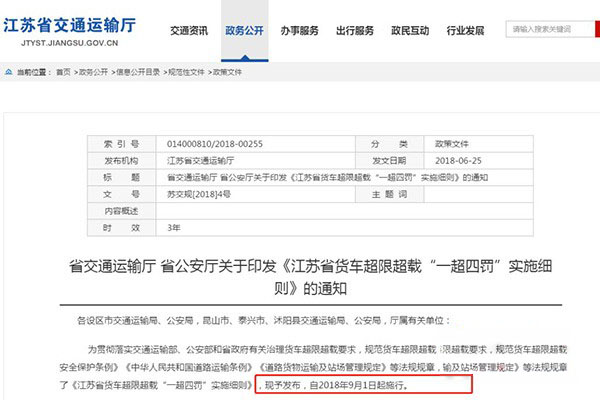This screenshot has width=600, height=400.
Task: Click the 政策文件 breadcrumb link
Action: (227, 73)
